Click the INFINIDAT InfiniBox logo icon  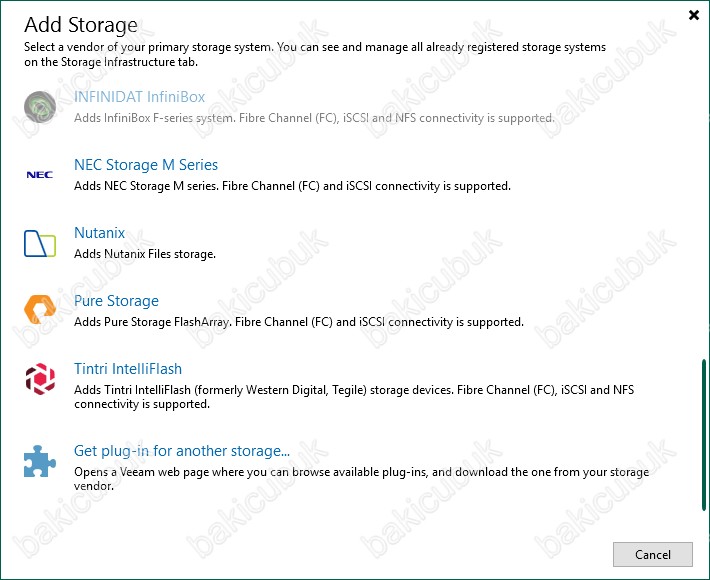[40, 107]
